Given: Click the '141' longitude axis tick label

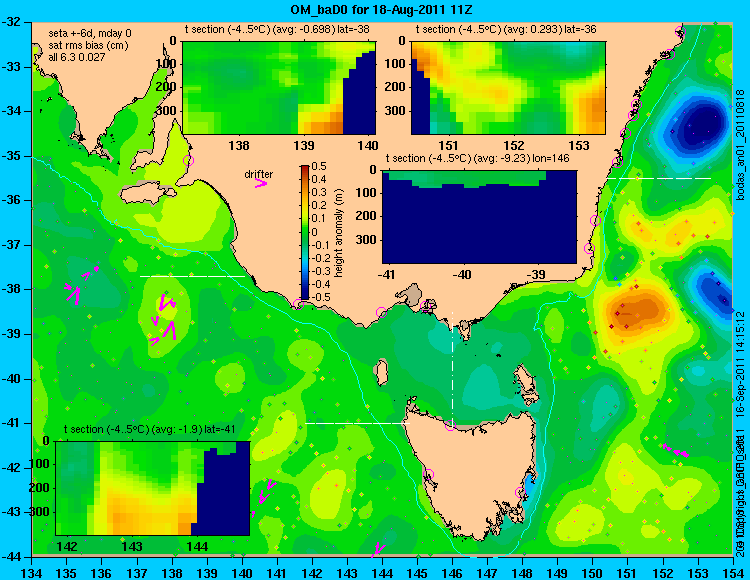Looking at the screenshot, I should click(x=277, y=571).
